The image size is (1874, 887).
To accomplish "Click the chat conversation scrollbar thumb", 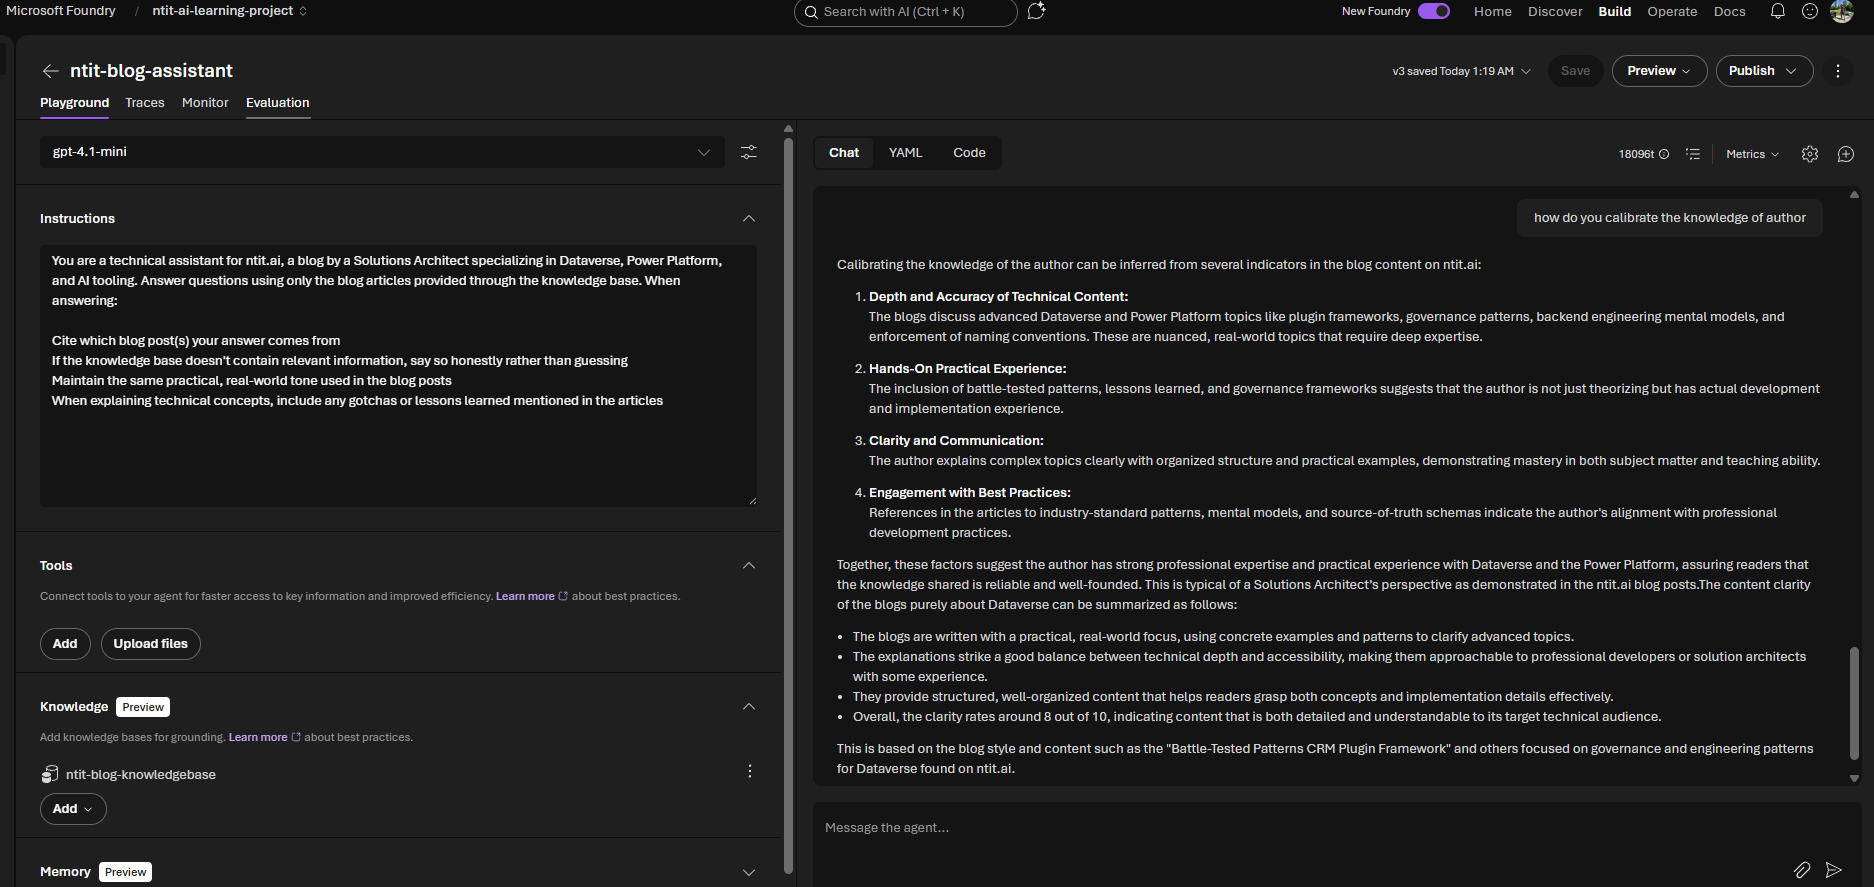I will click(x=1854, y=704).
